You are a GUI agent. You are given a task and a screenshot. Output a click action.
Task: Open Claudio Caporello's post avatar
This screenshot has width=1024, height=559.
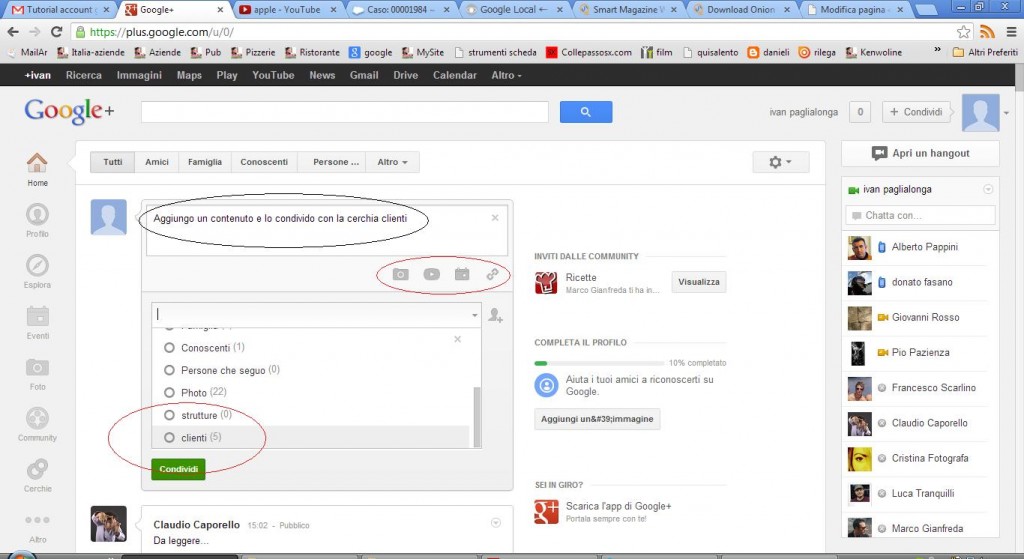tap(108, 524)
